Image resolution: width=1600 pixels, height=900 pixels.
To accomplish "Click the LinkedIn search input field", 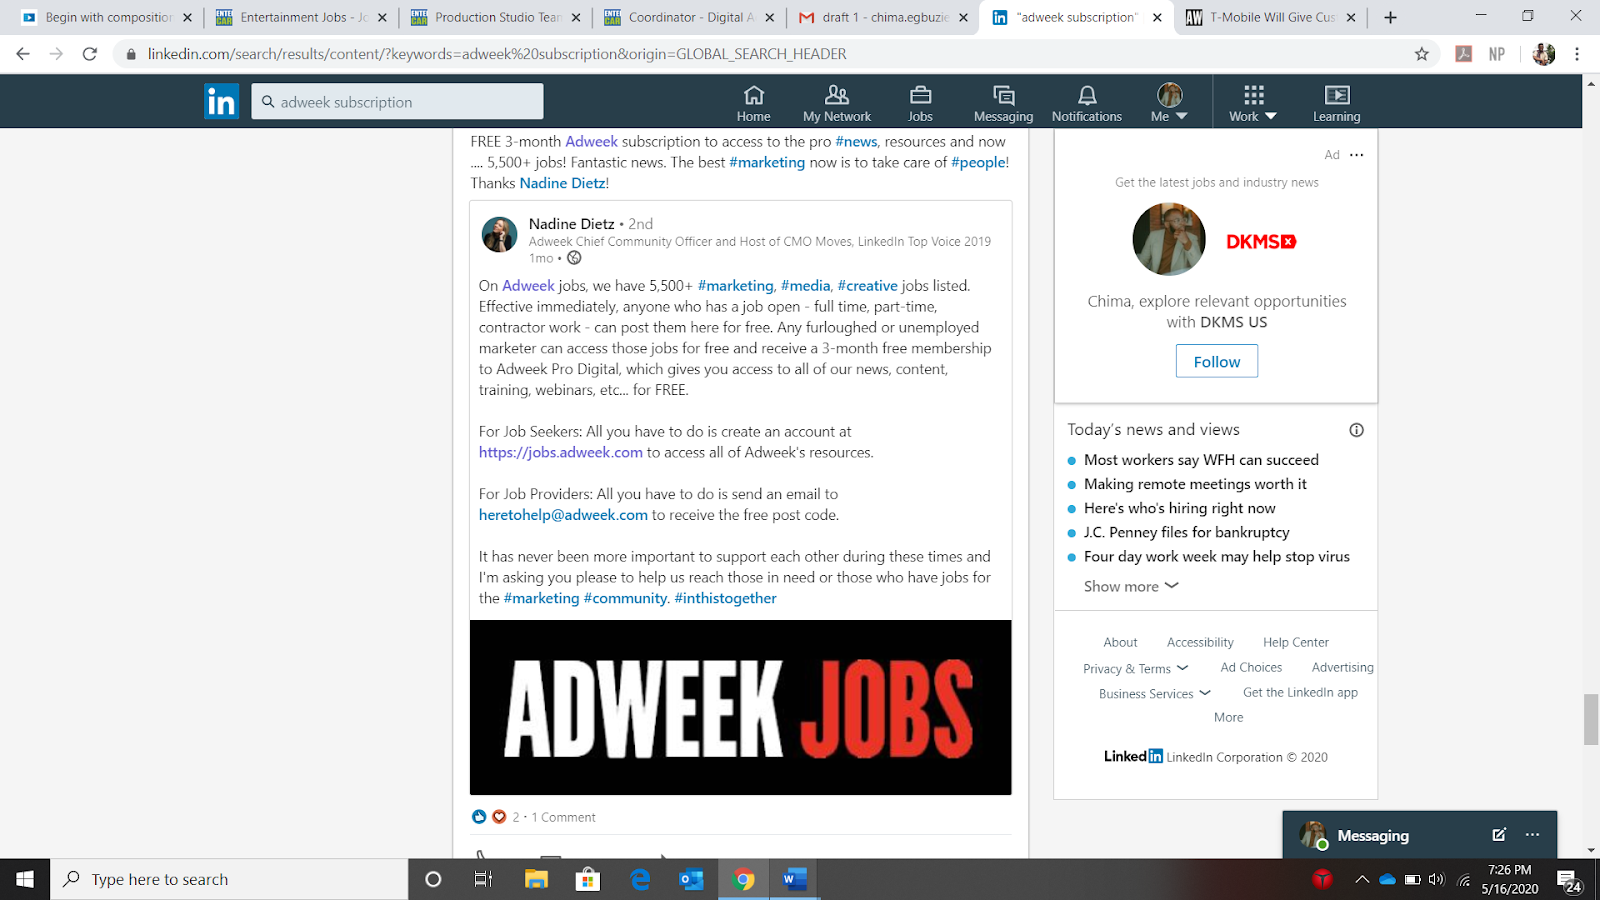I will (397, 101).
